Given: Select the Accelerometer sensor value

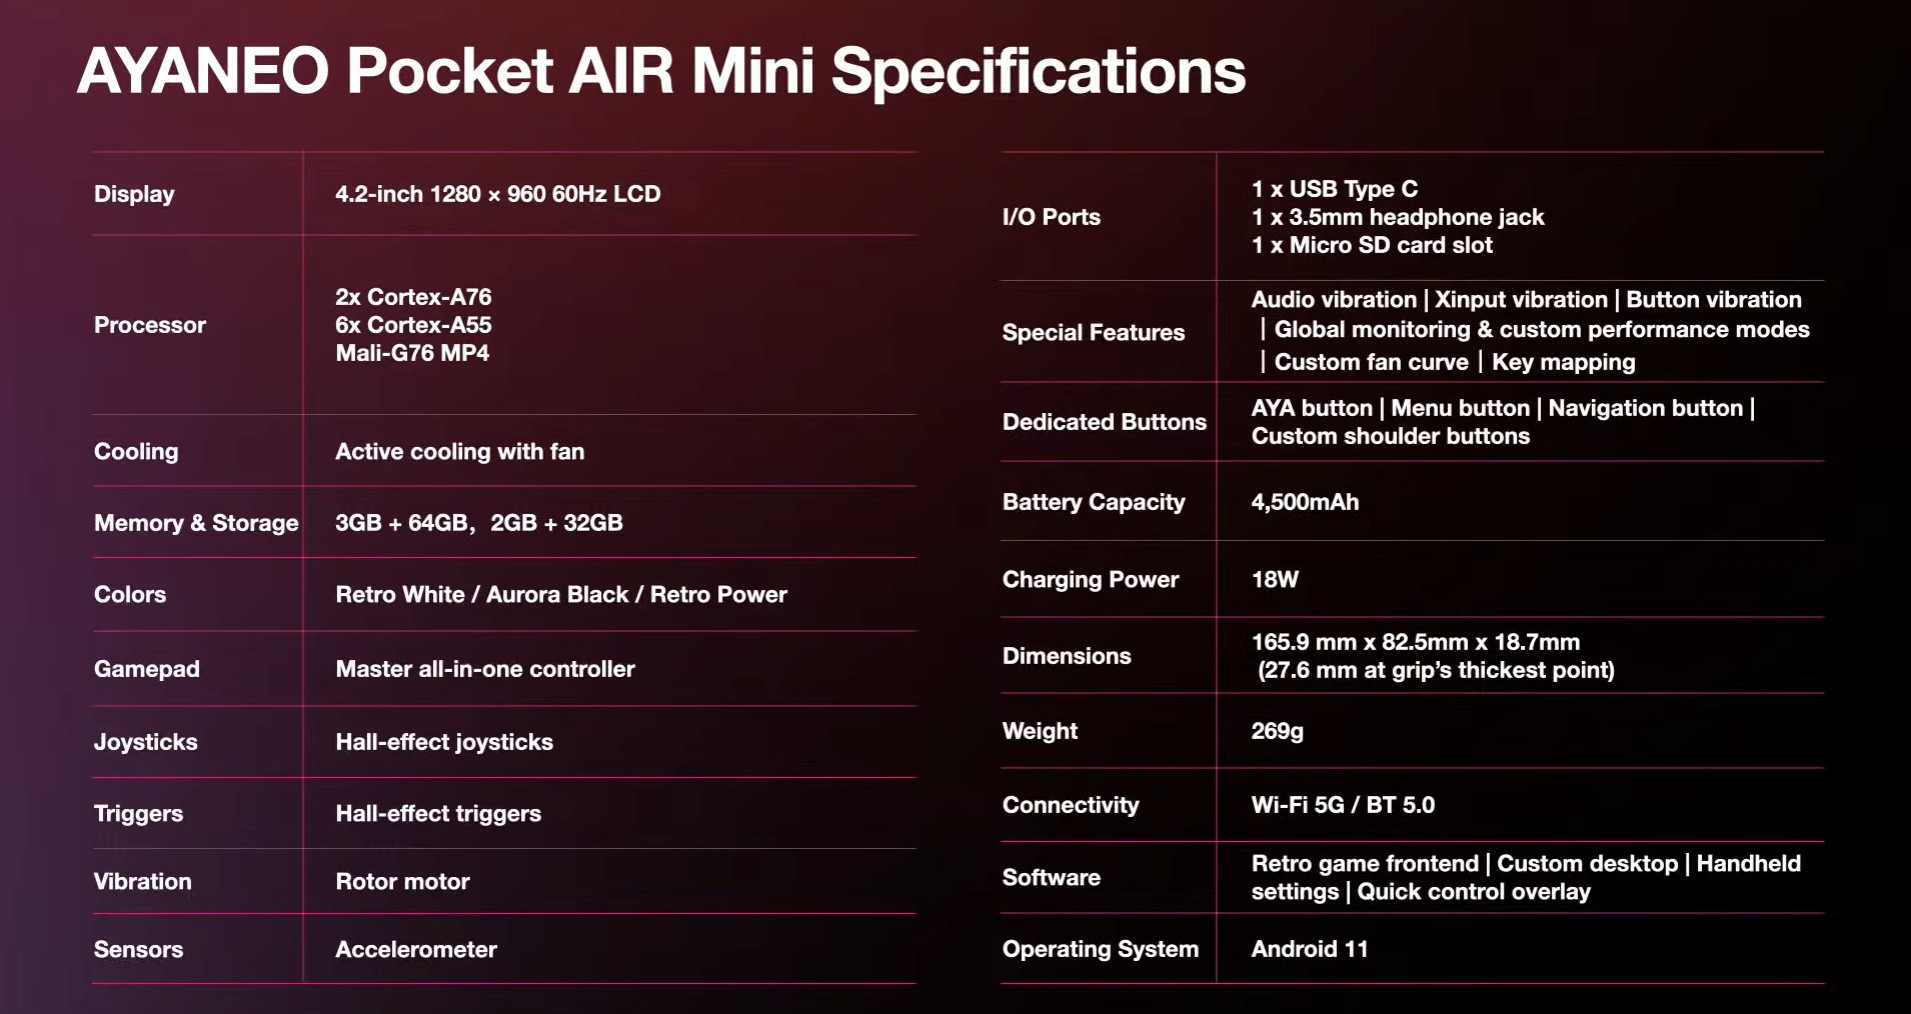Looking at the screenshot, I should point(416,950).
